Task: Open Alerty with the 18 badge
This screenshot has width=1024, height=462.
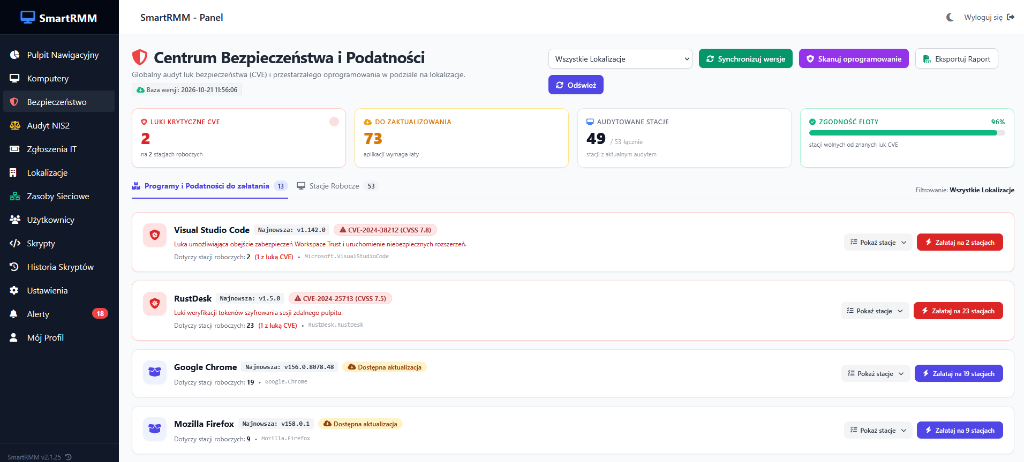Action: point(59,314)
